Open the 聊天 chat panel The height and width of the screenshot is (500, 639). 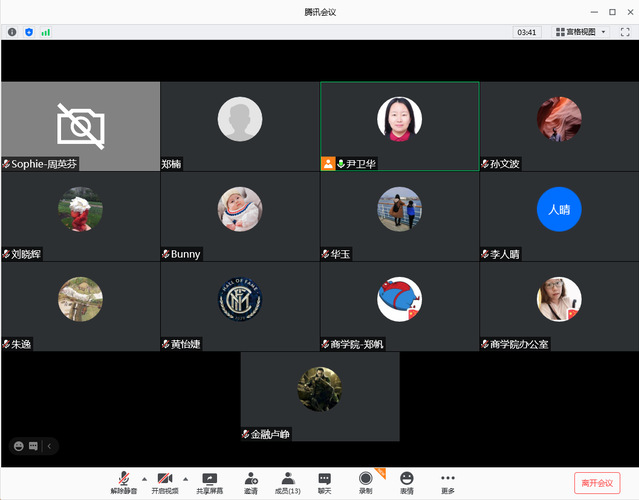coord(324,481)
